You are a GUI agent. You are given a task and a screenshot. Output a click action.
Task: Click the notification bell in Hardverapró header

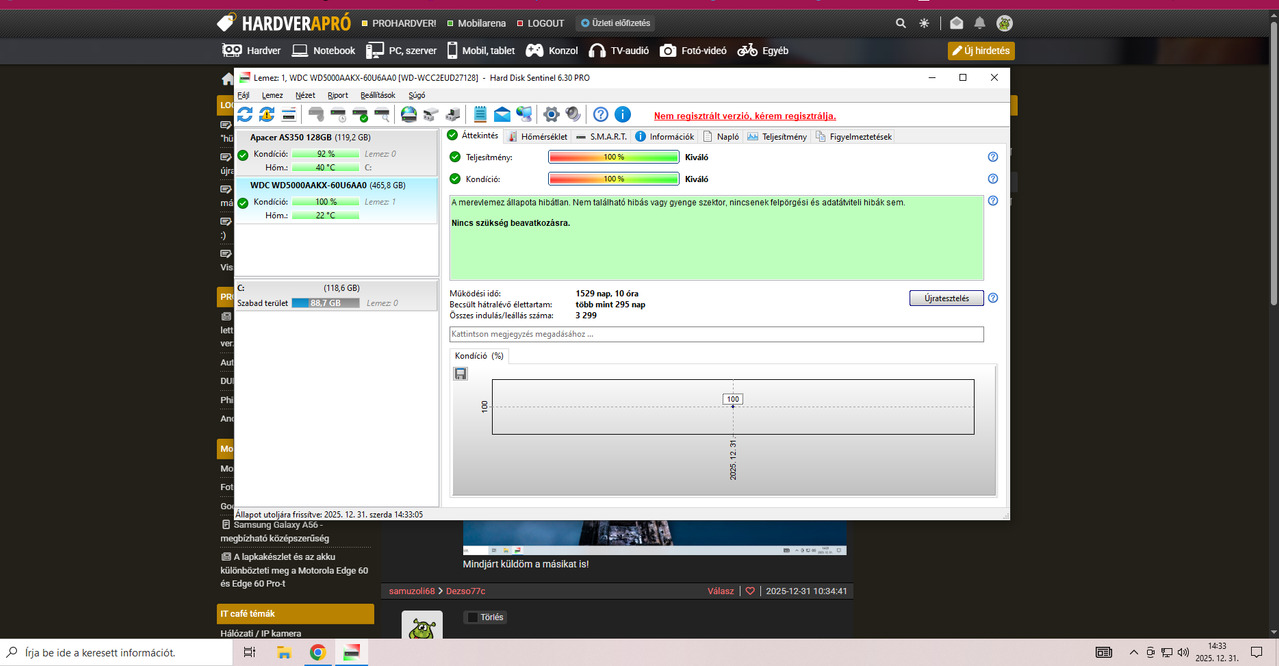coord(980,23)
